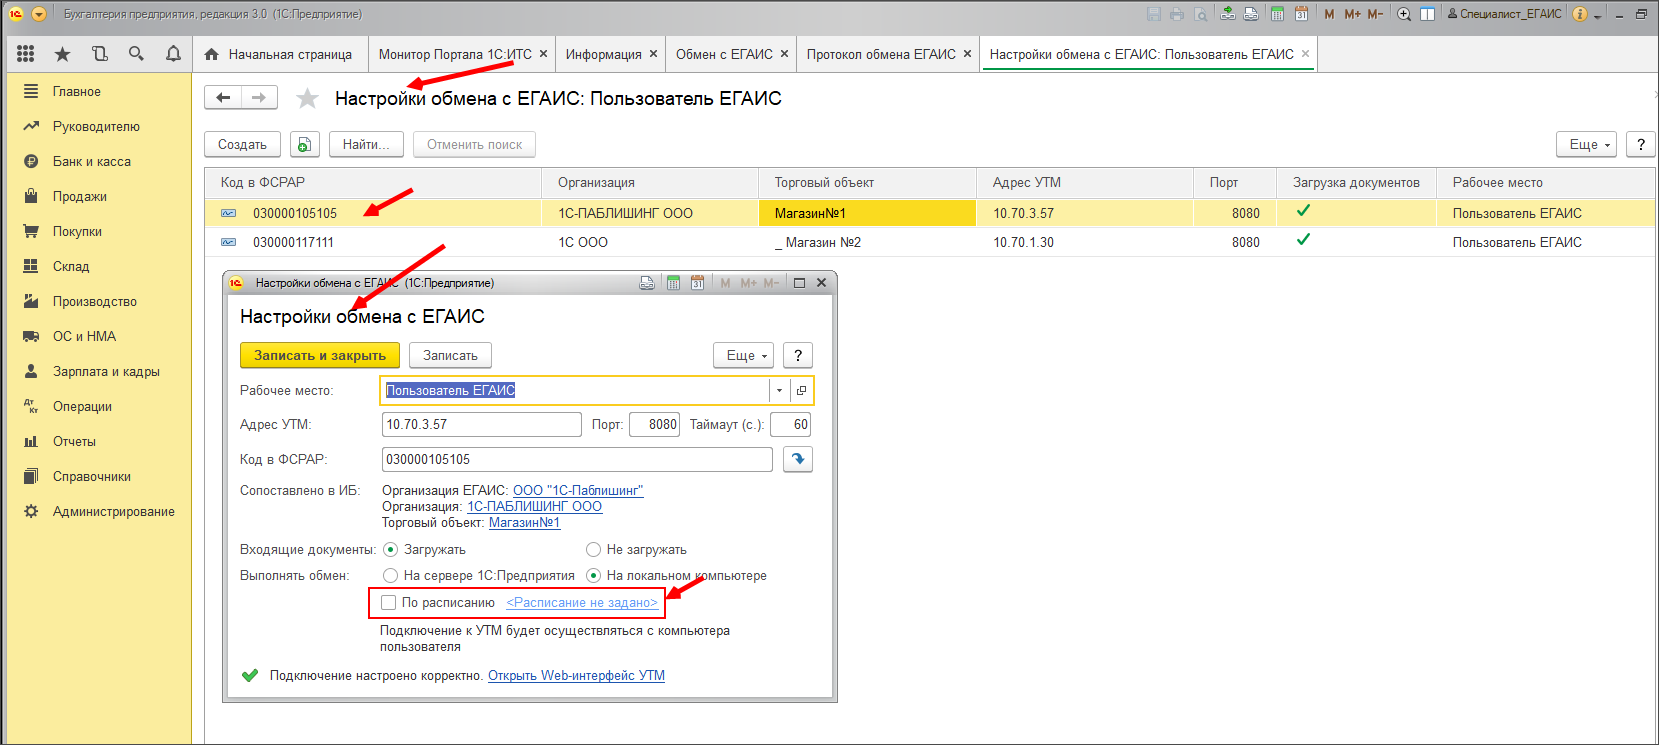
Task: Click into the Порт input field
Action: pyautogui.click(x=654, y=424)
